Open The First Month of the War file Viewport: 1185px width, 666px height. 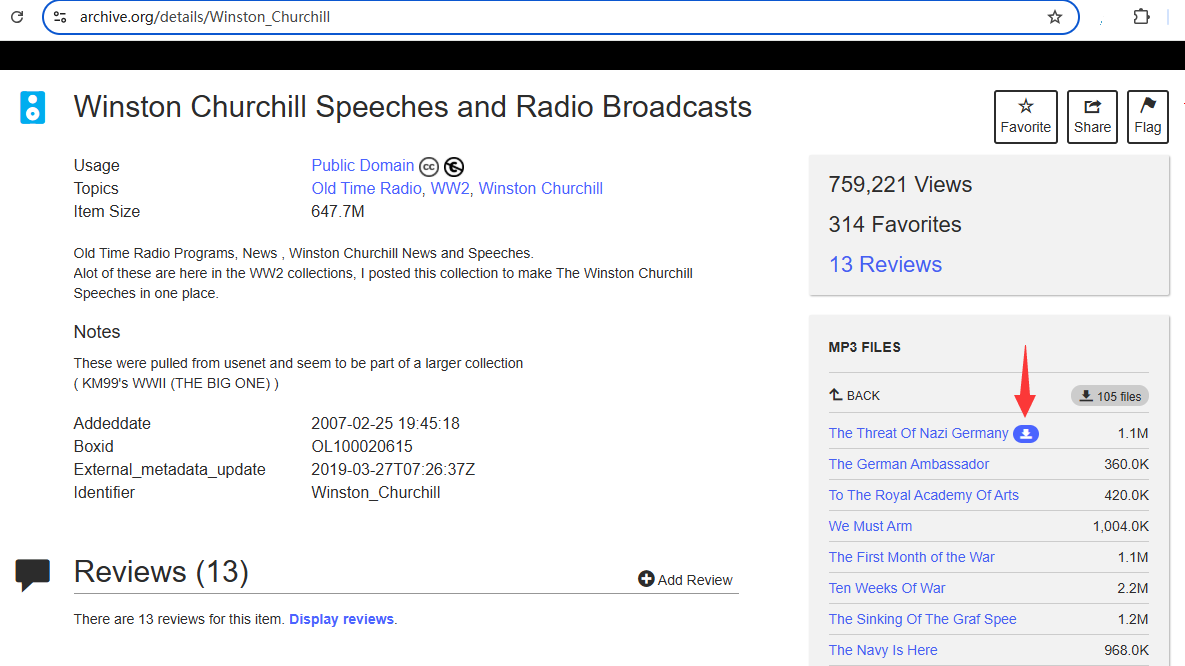pyautogui.click(x=911, y=557)
